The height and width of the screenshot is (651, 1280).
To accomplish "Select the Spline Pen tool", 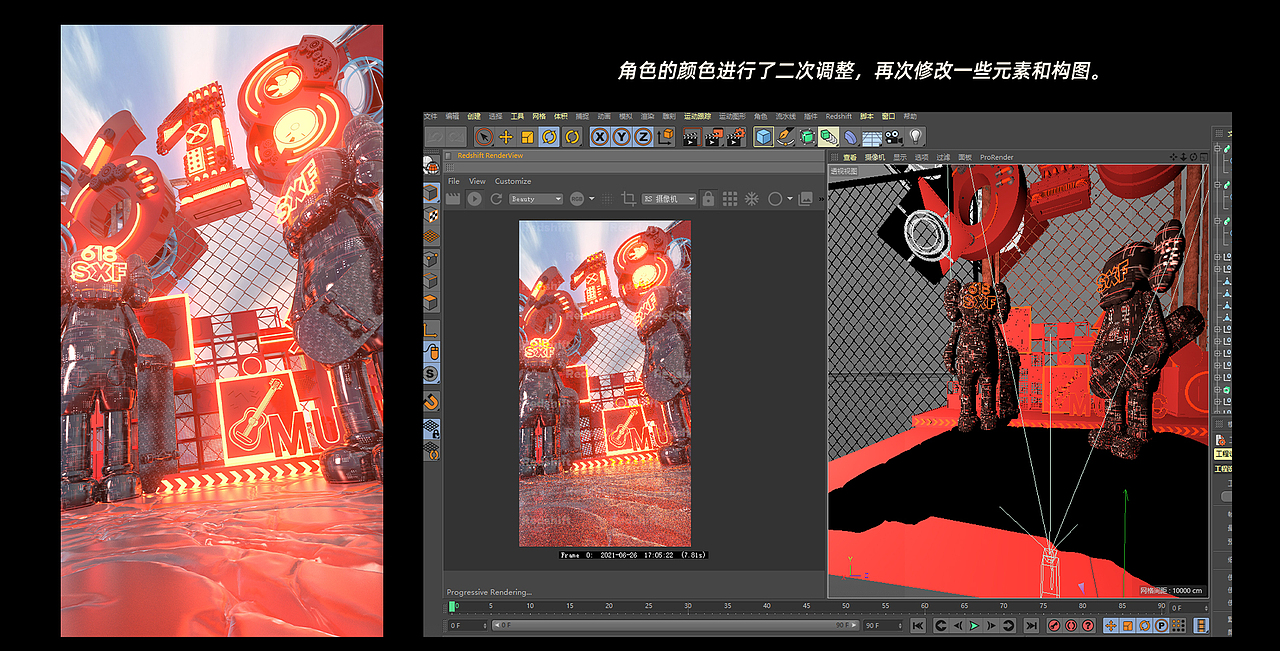I will pos(786,137).
